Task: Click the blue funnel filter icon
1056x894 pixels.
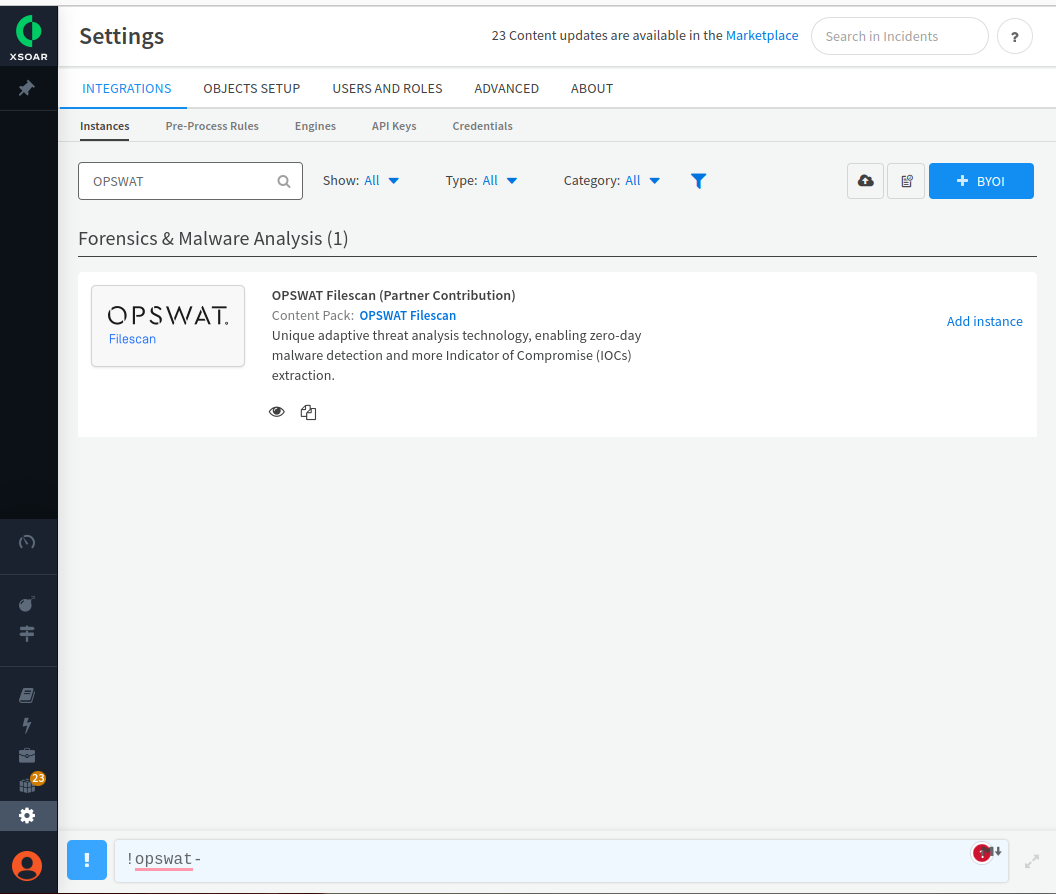Action: pyautogui.click(x=698, y=181)
